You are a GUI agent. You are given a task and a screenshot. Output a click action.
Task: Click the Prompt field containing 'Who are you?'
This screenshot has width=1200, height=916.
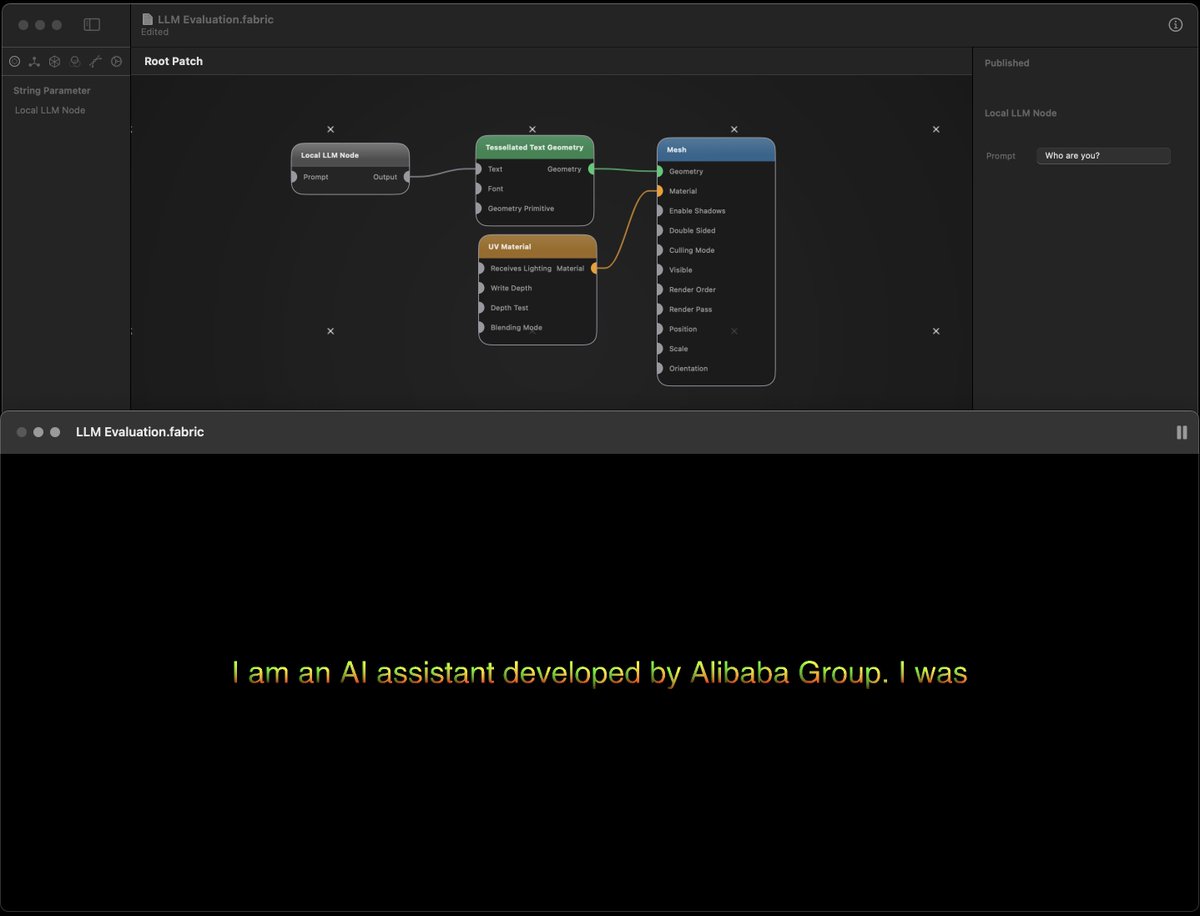click(1103, 156)
